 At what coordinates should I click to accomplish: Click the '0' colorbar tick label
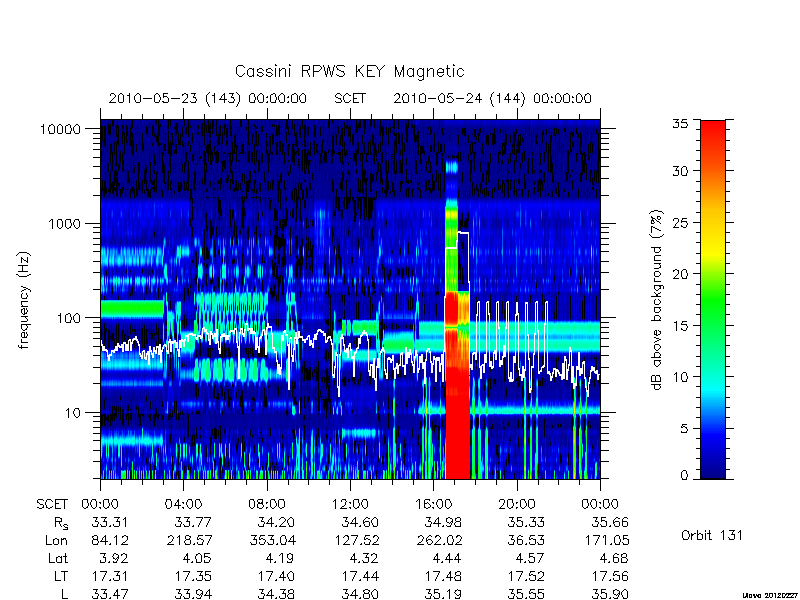(684, 476)
